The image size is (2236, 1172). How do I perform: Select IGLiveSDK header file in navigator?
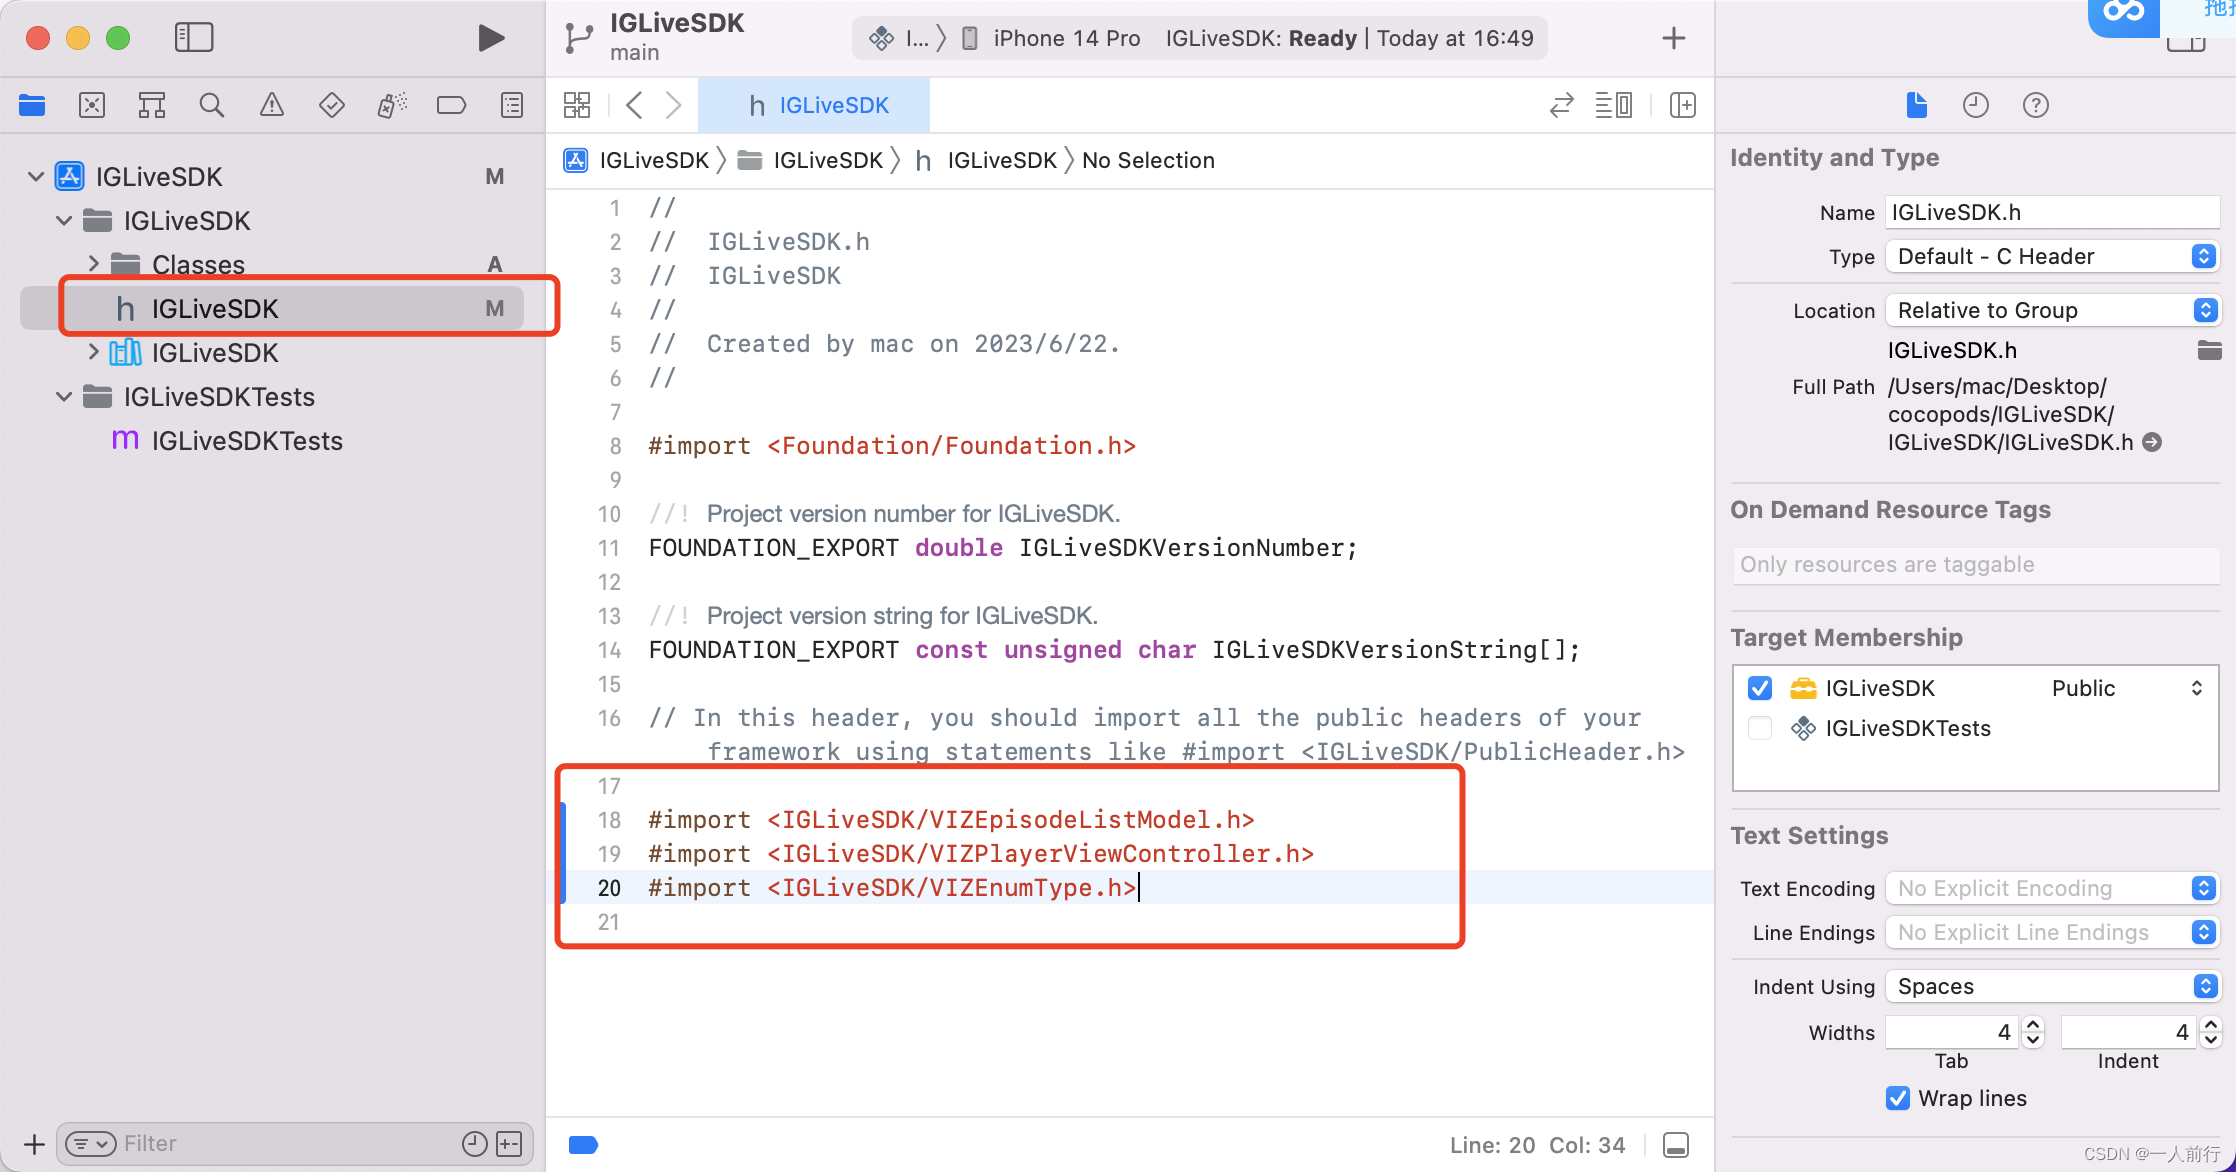(x=272, y=308)
